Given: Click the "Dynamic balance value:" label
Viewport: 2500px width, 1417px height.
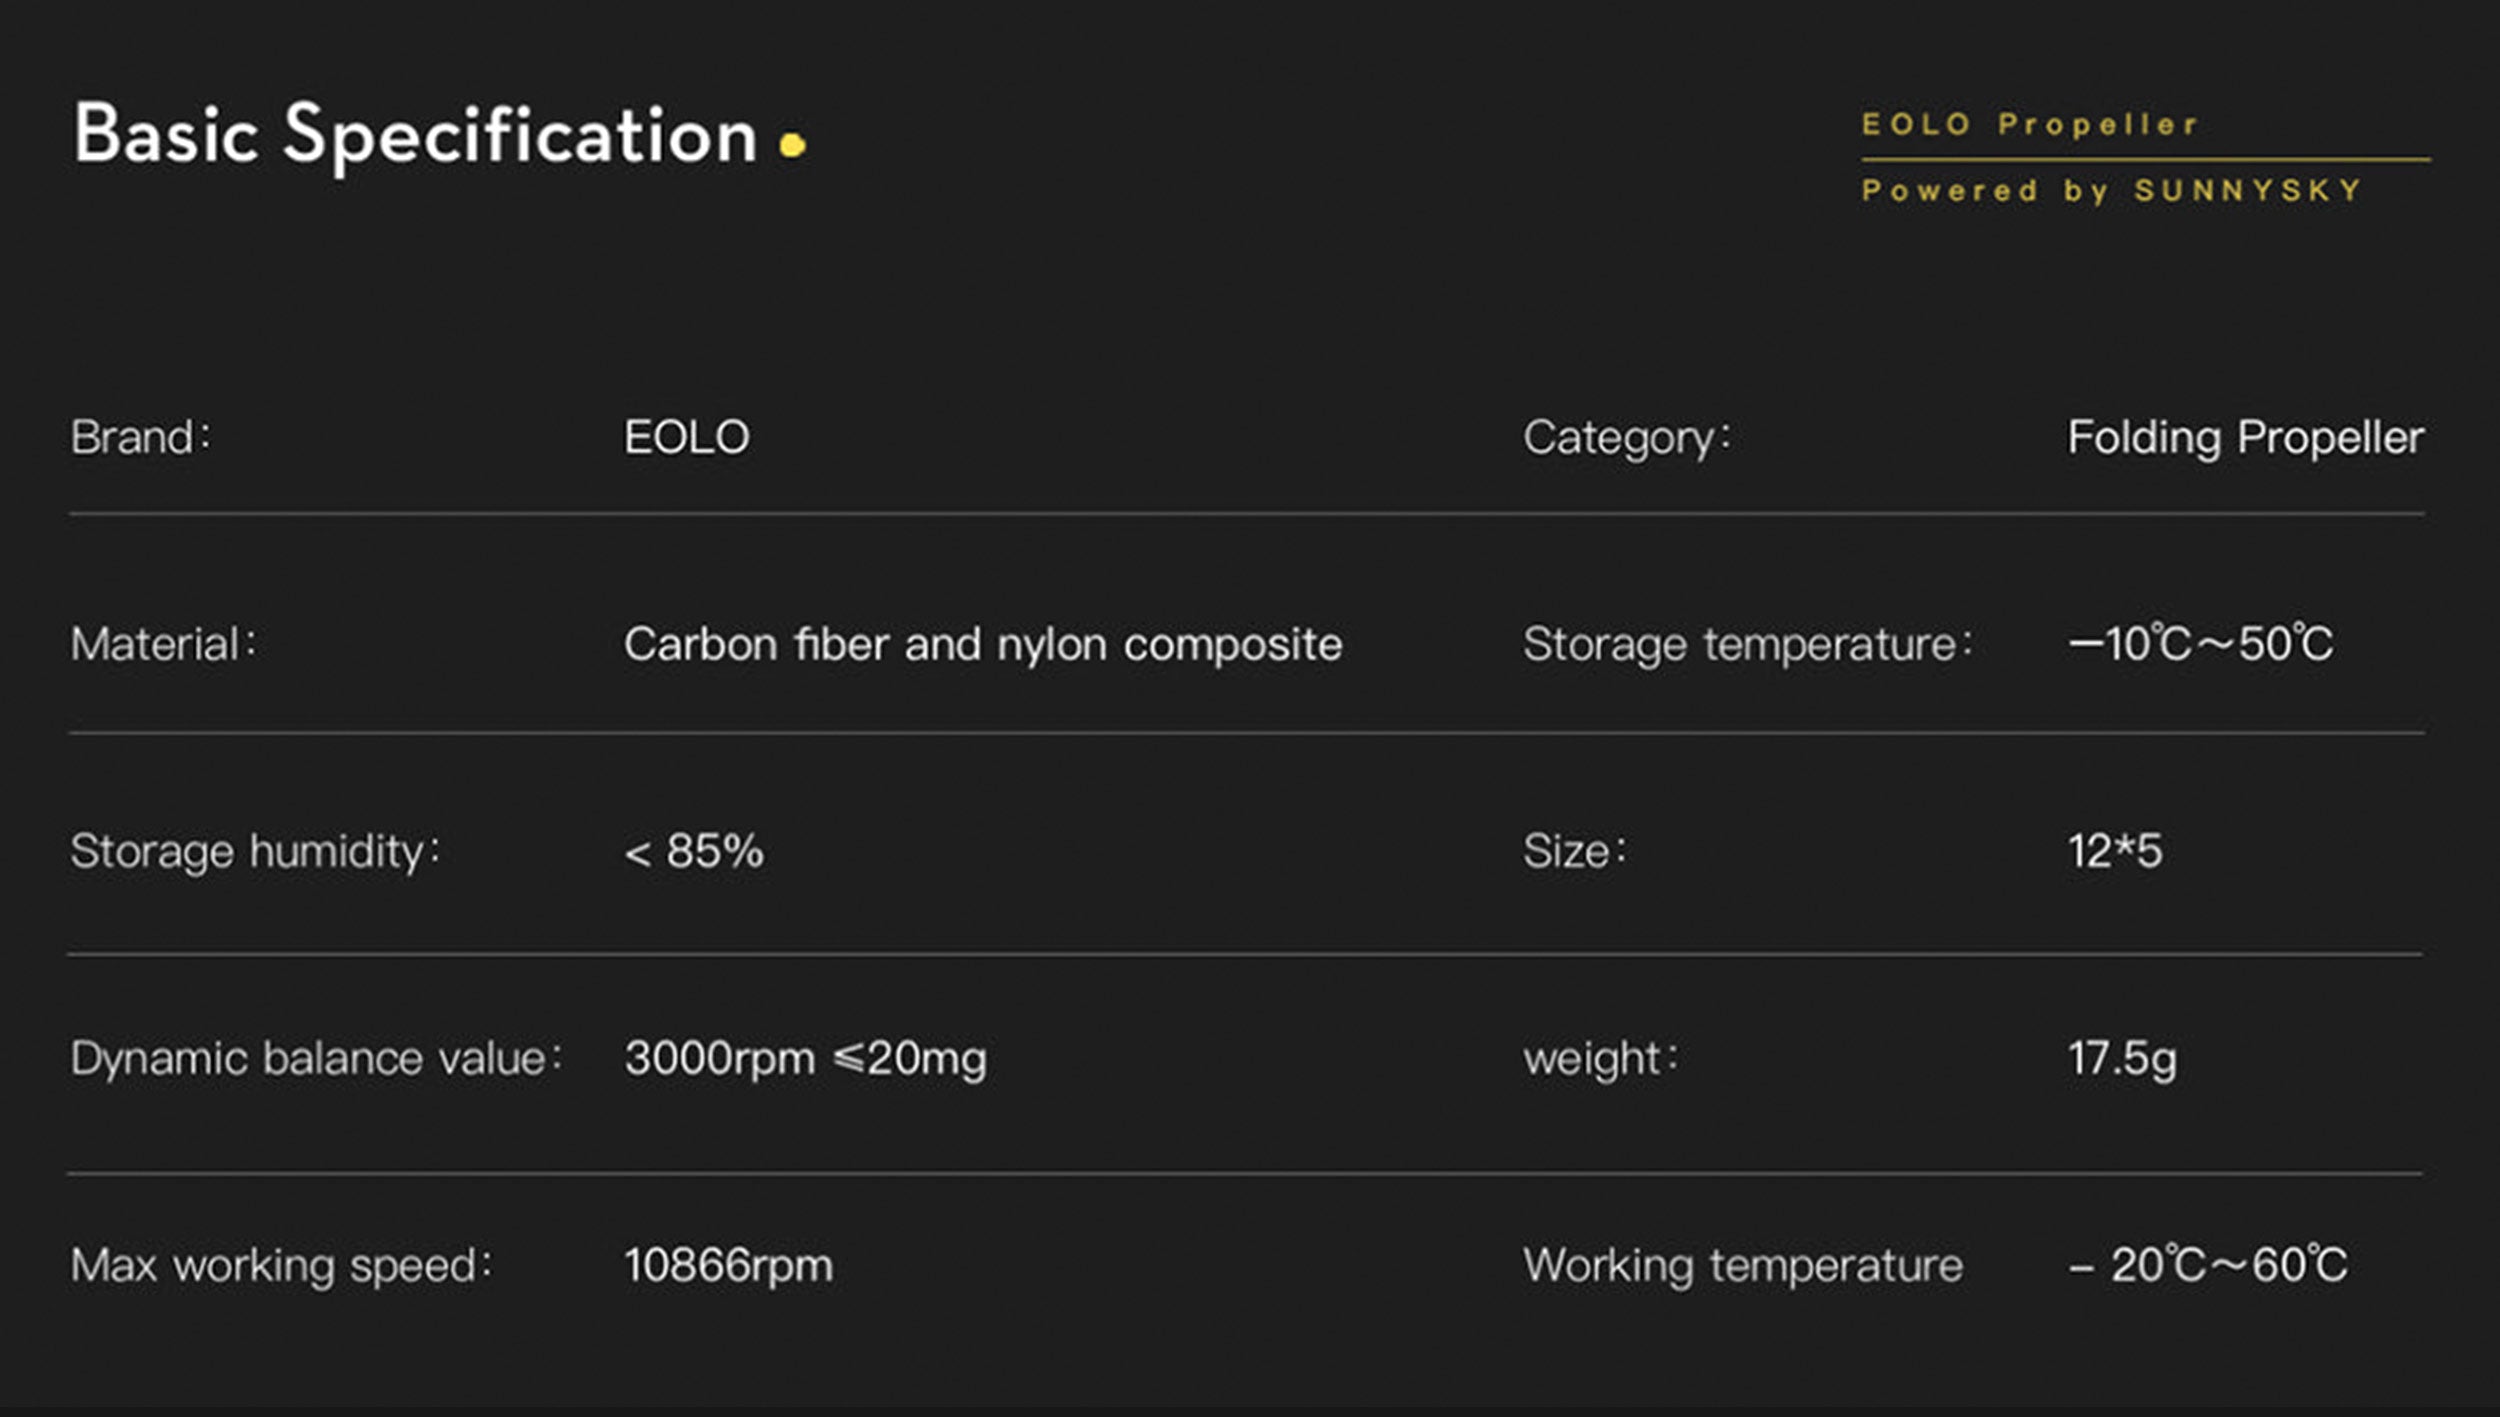Looking at the screenshot, I should (316, 1059).
